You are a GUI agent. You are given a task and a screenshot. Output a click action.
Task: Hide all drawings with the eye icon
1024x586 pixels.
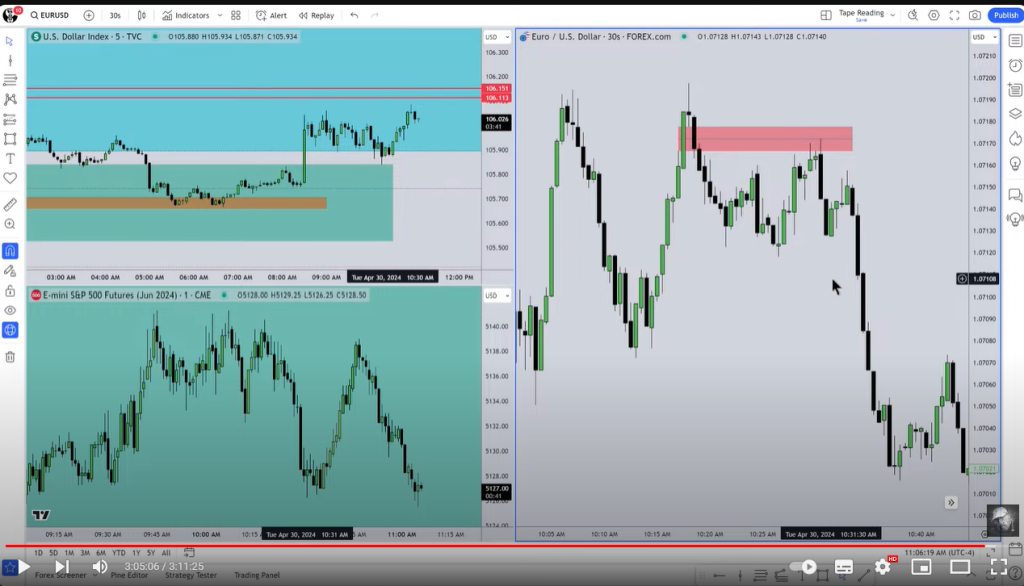10,310
